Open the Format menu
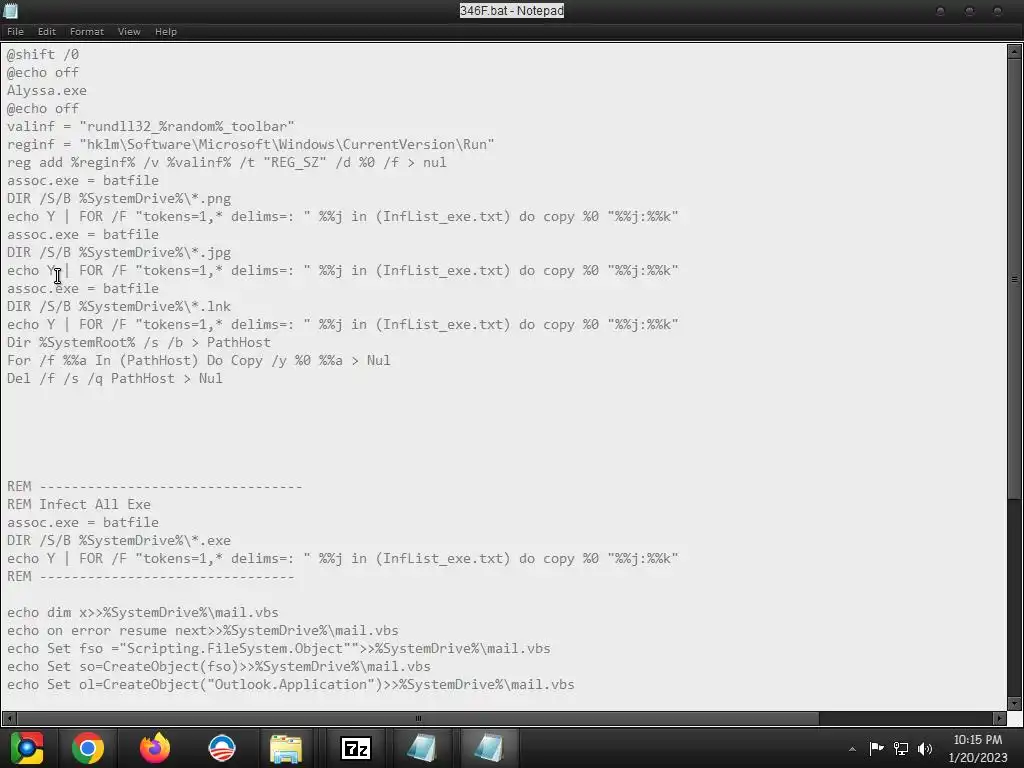 [x=87, y=31]
